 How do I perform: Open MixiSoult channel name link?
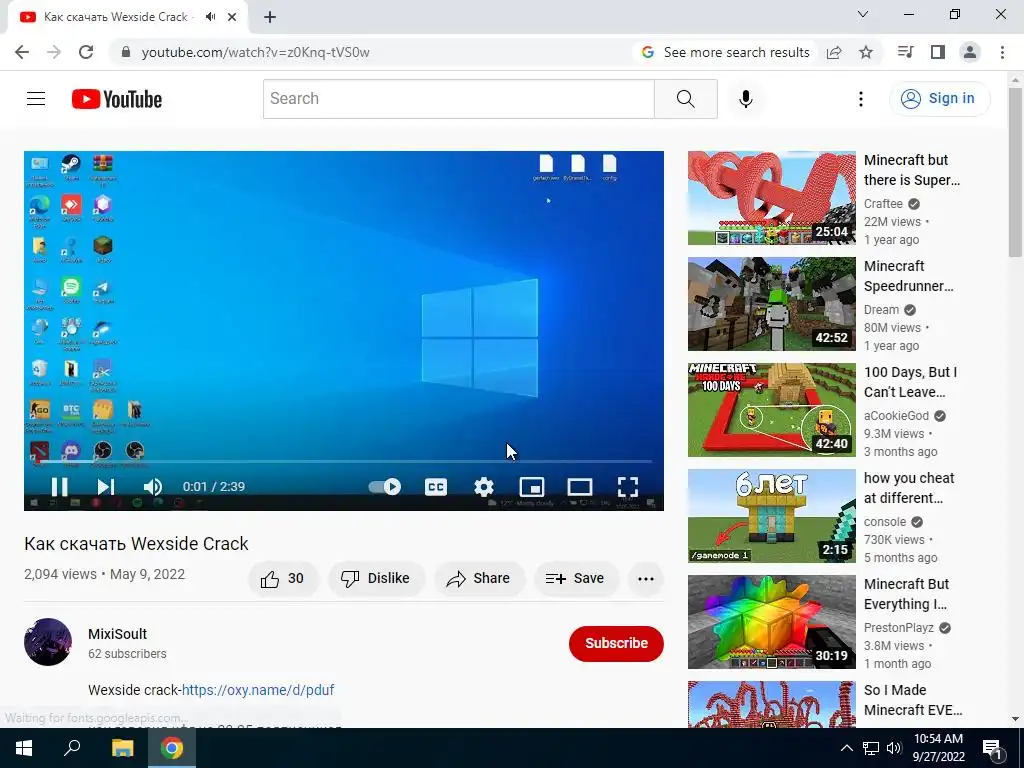pos(118,634)
